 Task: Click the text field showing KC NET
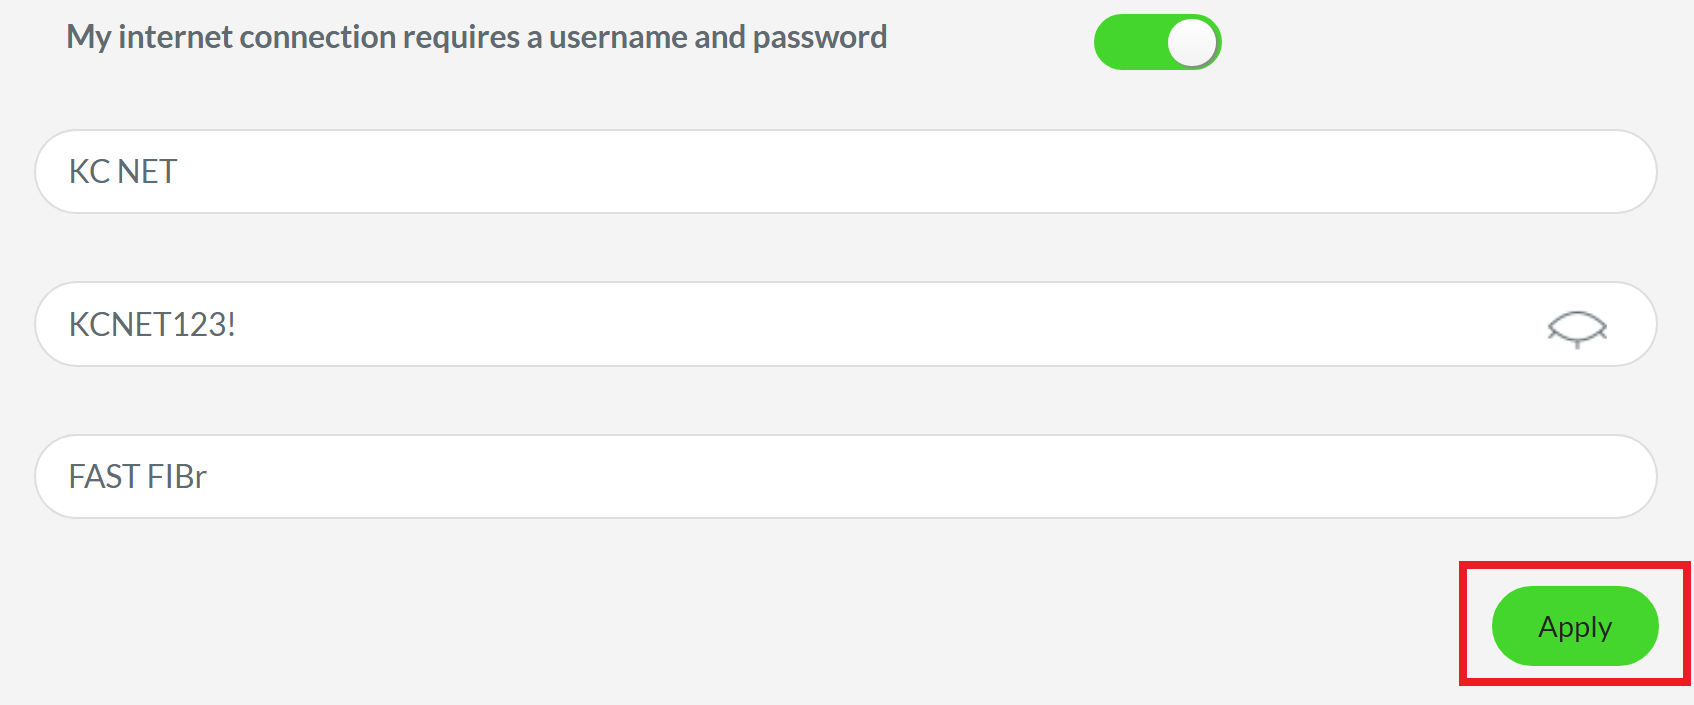845,171
